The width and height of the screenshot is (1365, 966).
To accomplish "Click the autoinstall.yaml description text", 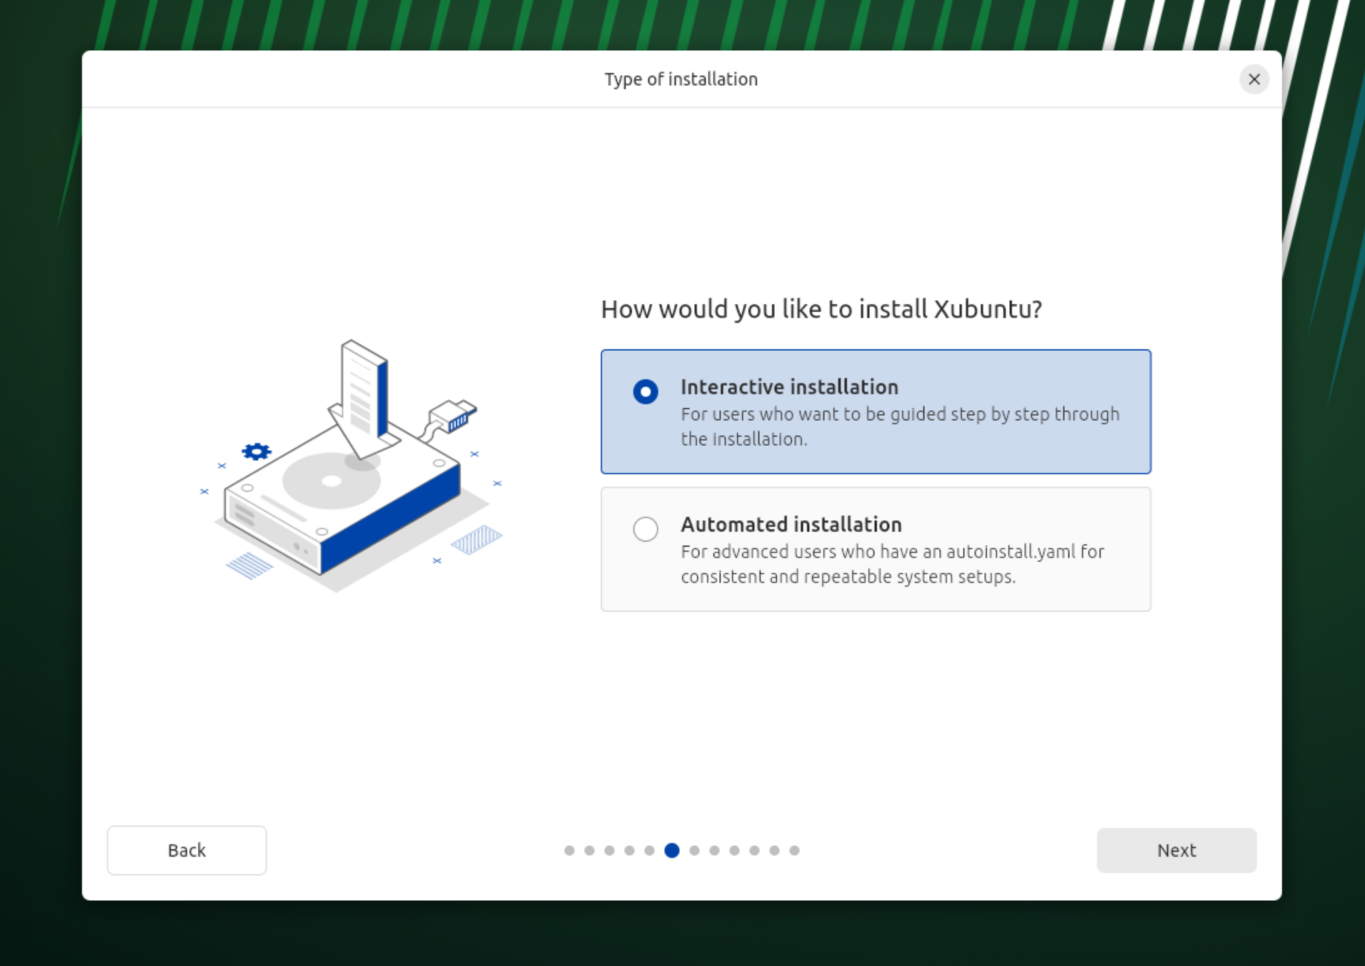I will pyautogui.click(x=892, y=564).
